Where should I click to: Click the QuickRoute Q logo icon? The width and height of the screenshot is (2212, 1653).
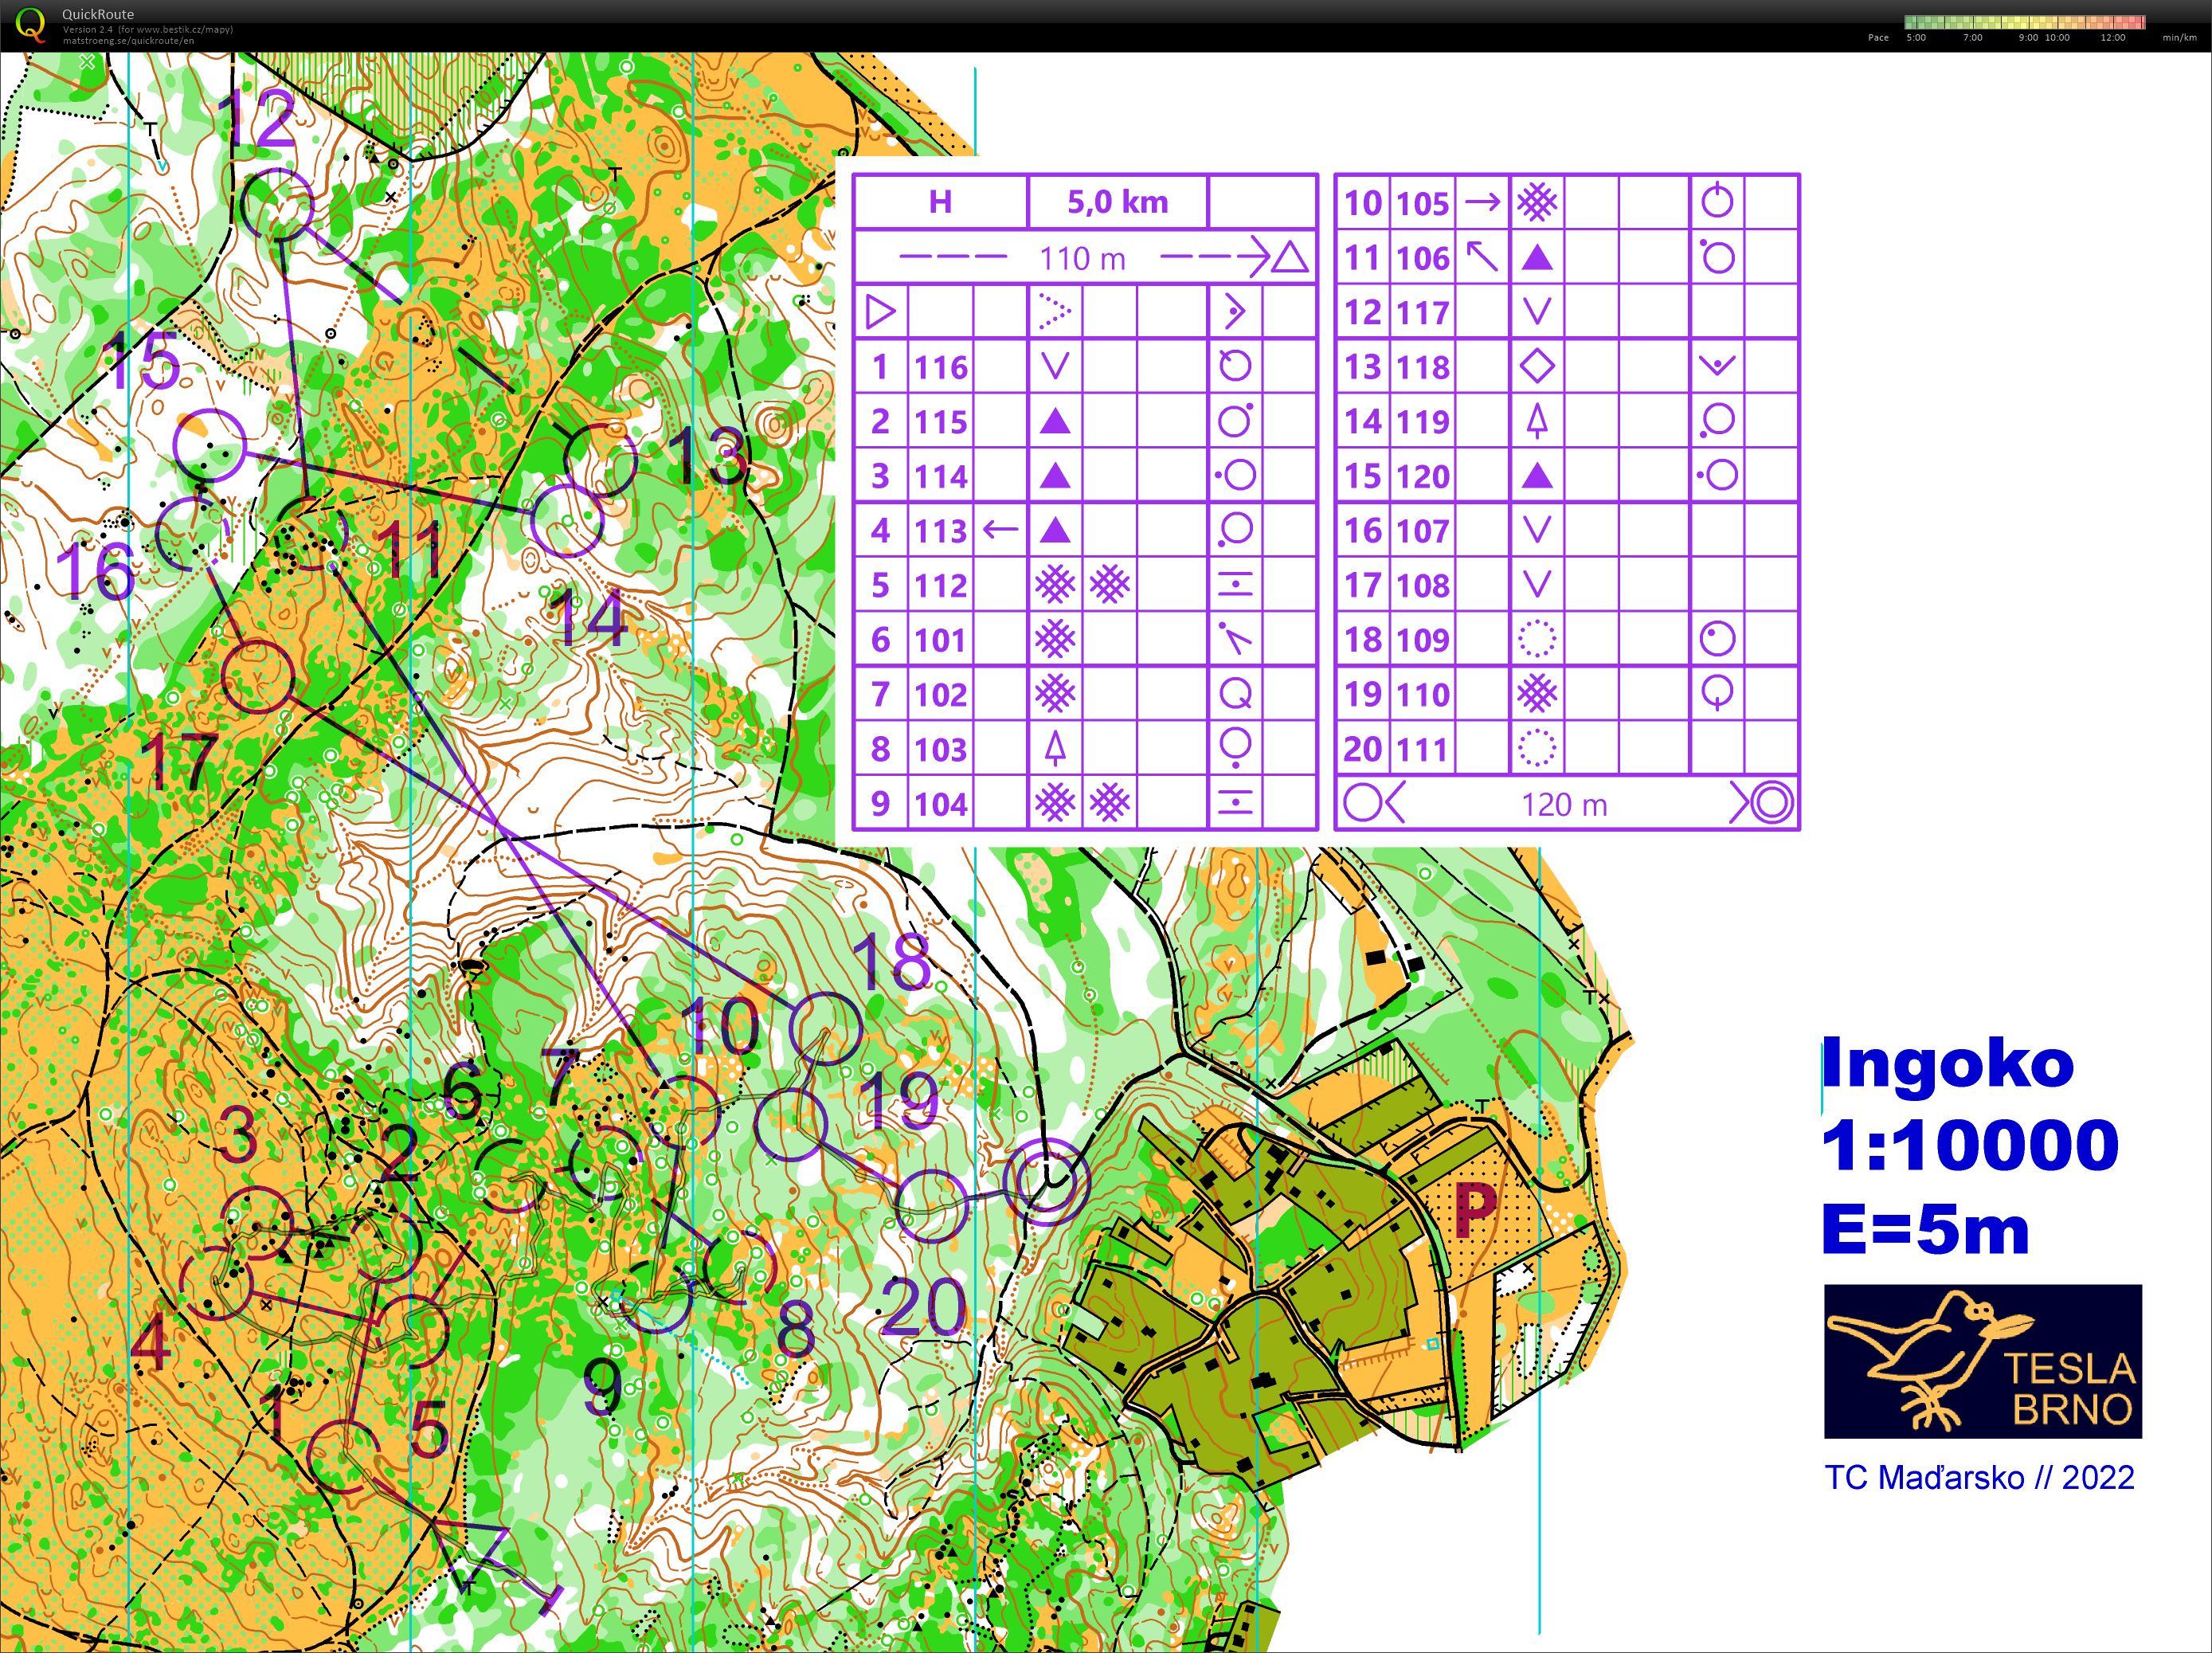click(x=31, y=24)
